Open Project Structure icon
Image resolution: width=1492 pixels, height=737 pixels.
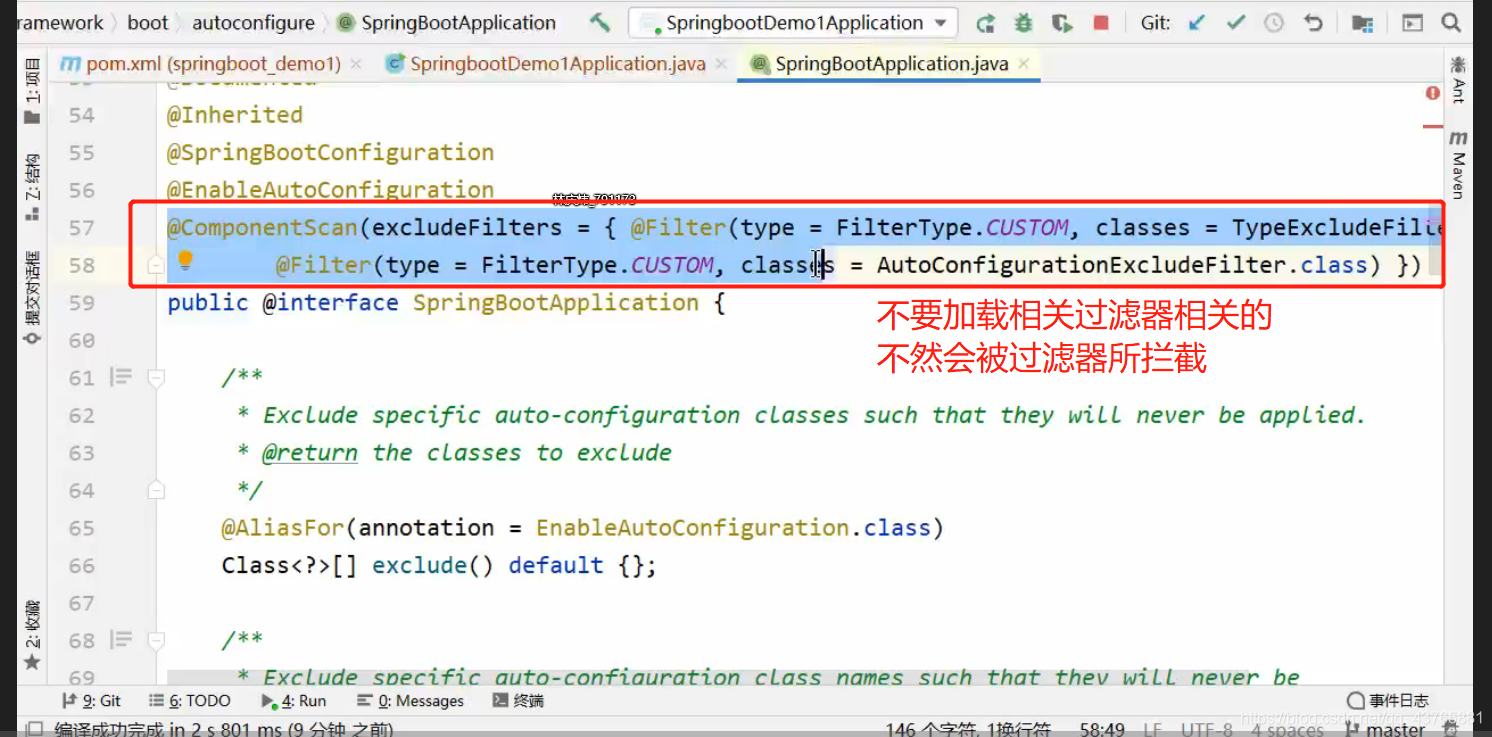(x=1362, y=23)
